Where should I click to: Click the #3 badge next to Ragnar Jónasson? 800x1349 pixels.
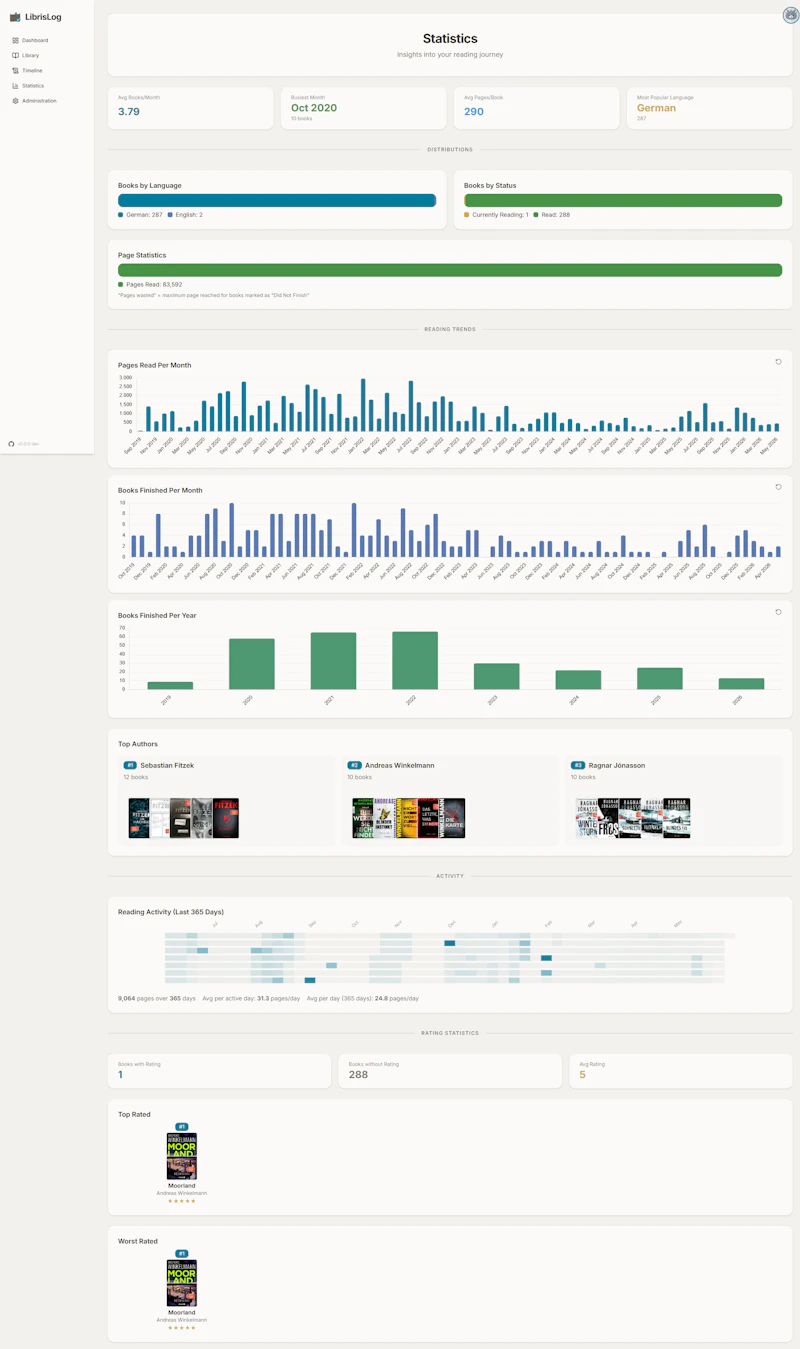point(578,765)
